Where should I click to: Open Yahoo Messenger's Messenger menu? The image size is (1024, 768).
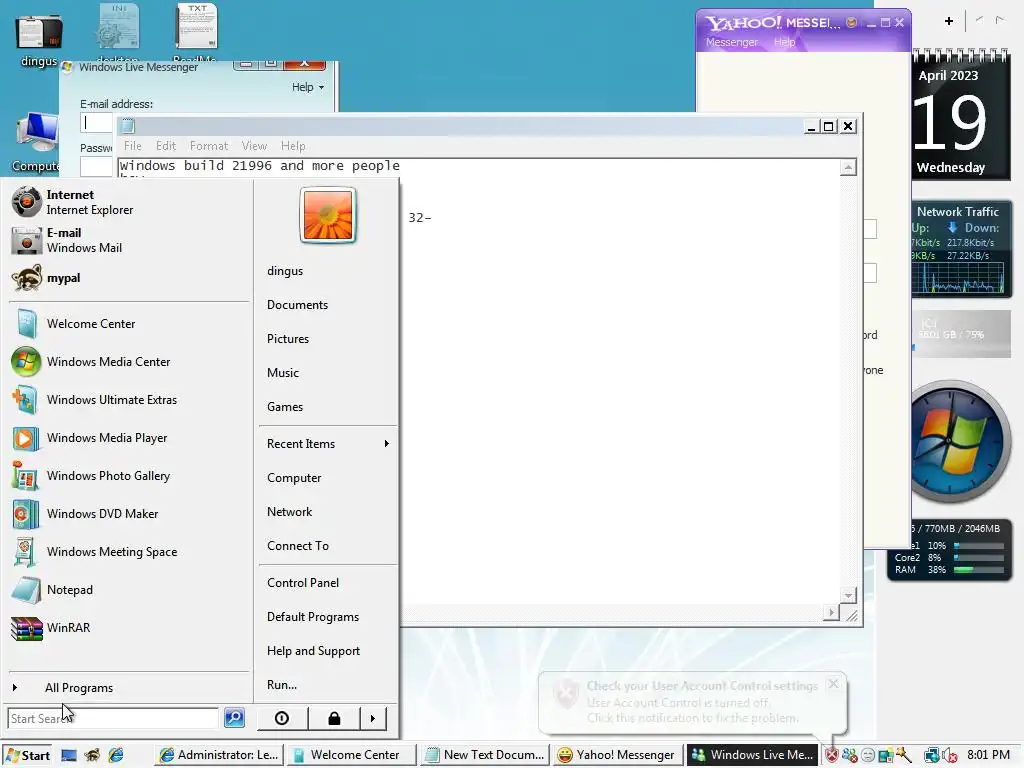click(731, 42)
